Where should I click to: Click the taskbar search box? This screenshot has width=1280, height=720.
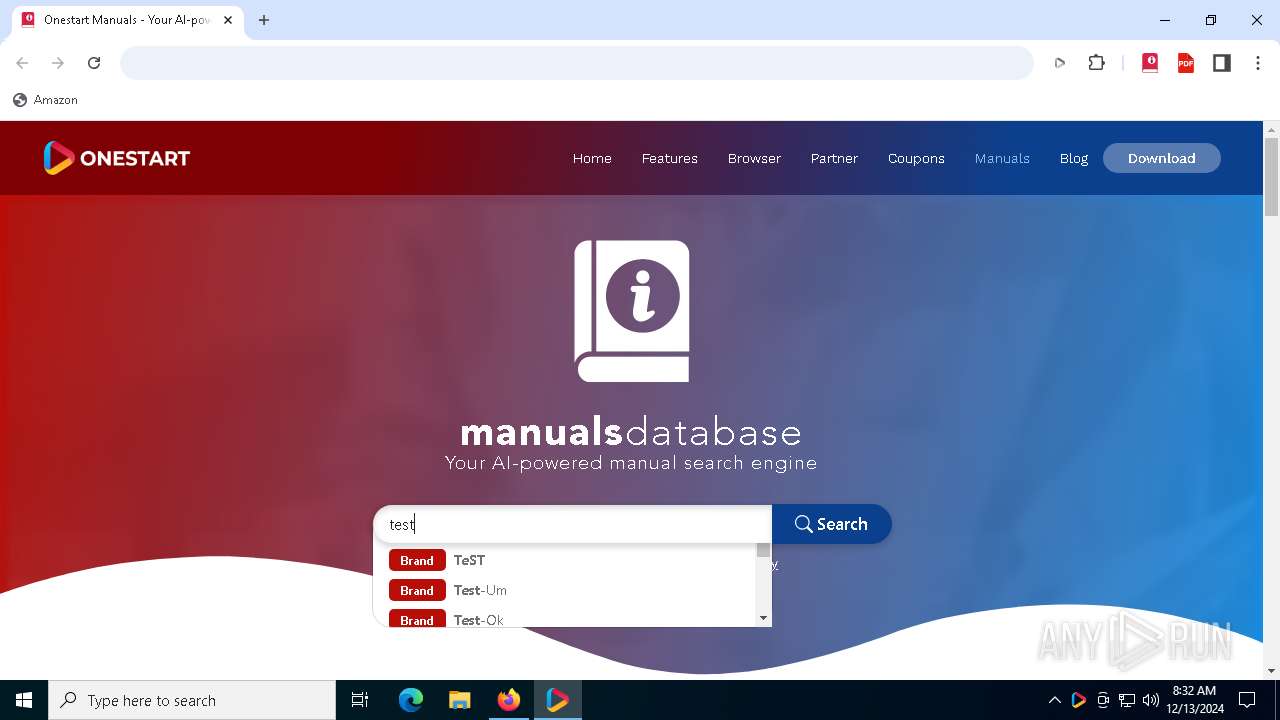pyautogui.click(x=192, y=700)
